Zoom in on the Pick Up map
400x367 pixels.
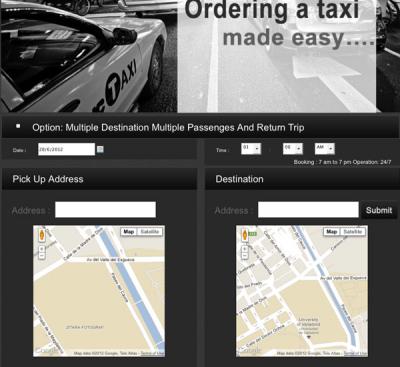pos(42,249)
